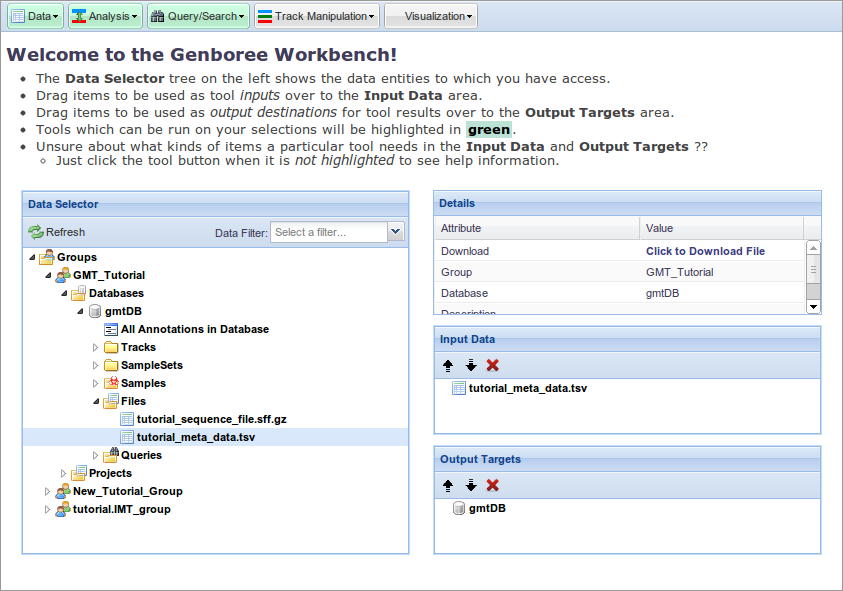This screenshot has height=591, width=843.
Task: Click the Refresh button in Data Selector
Action: (57, 232)
